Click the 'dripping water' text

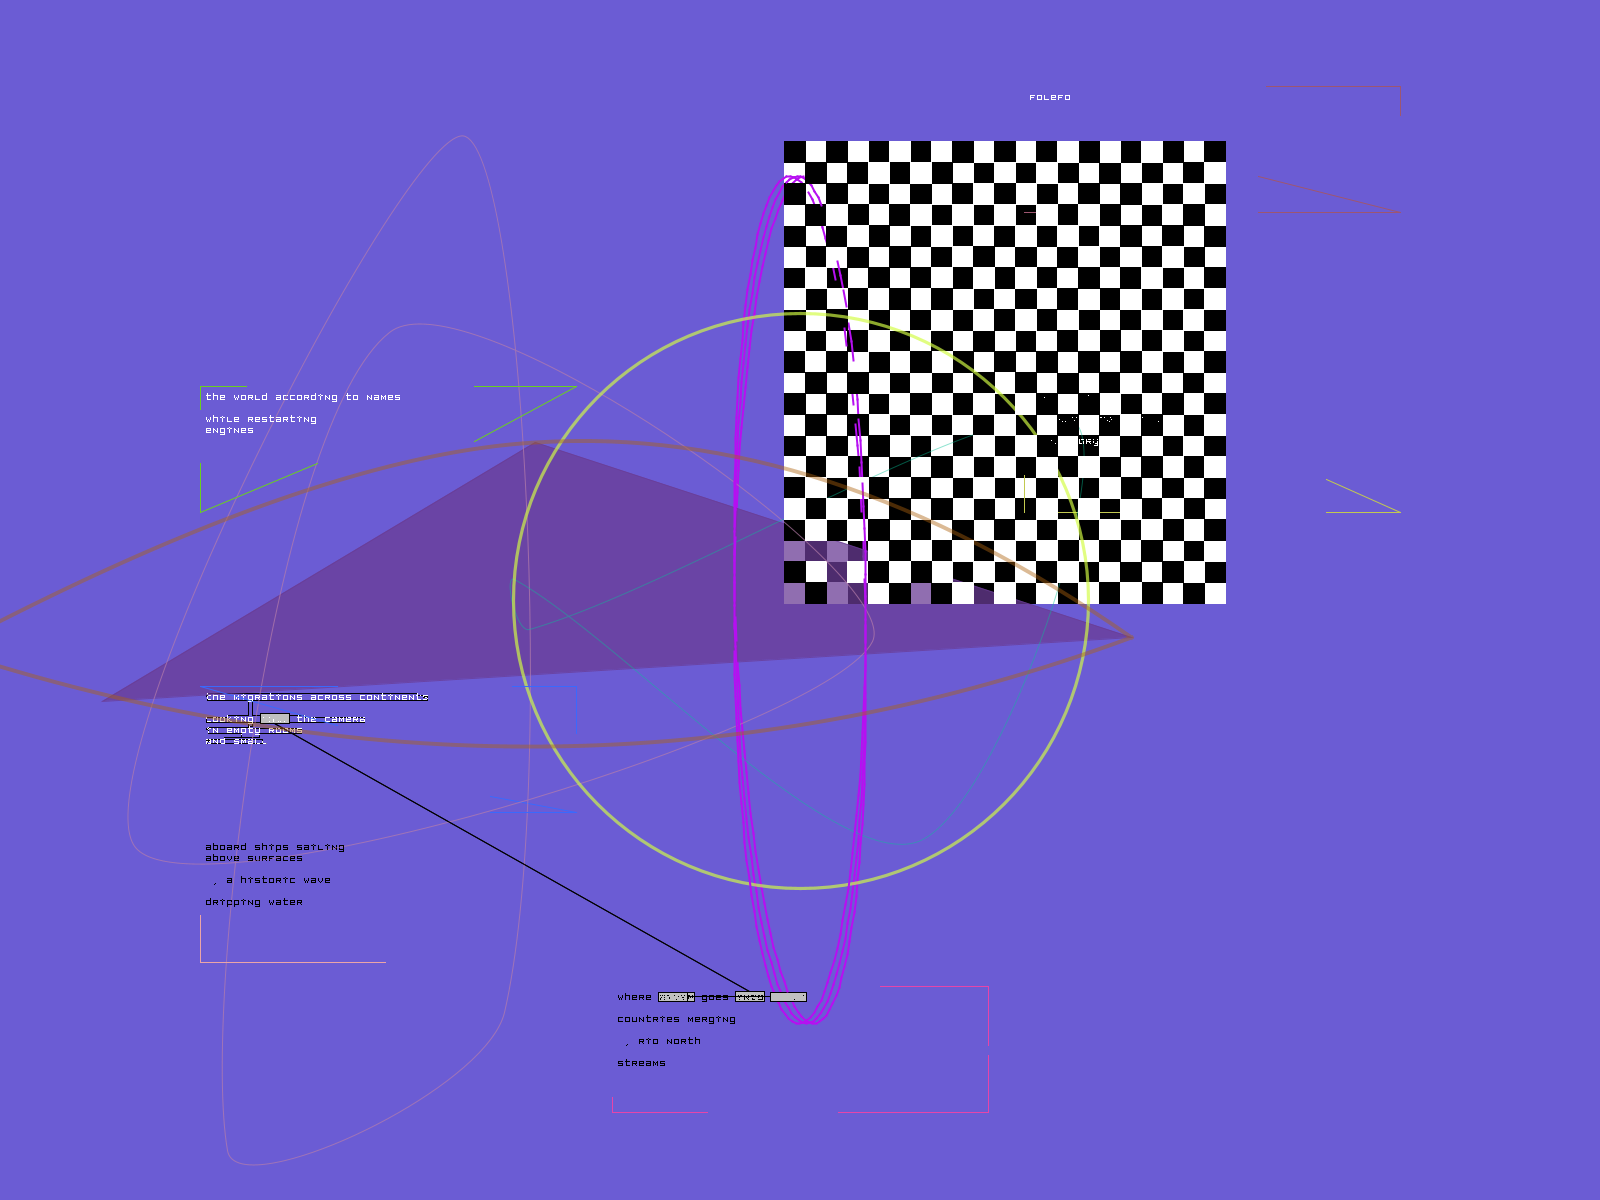click(x=253, y=902)
